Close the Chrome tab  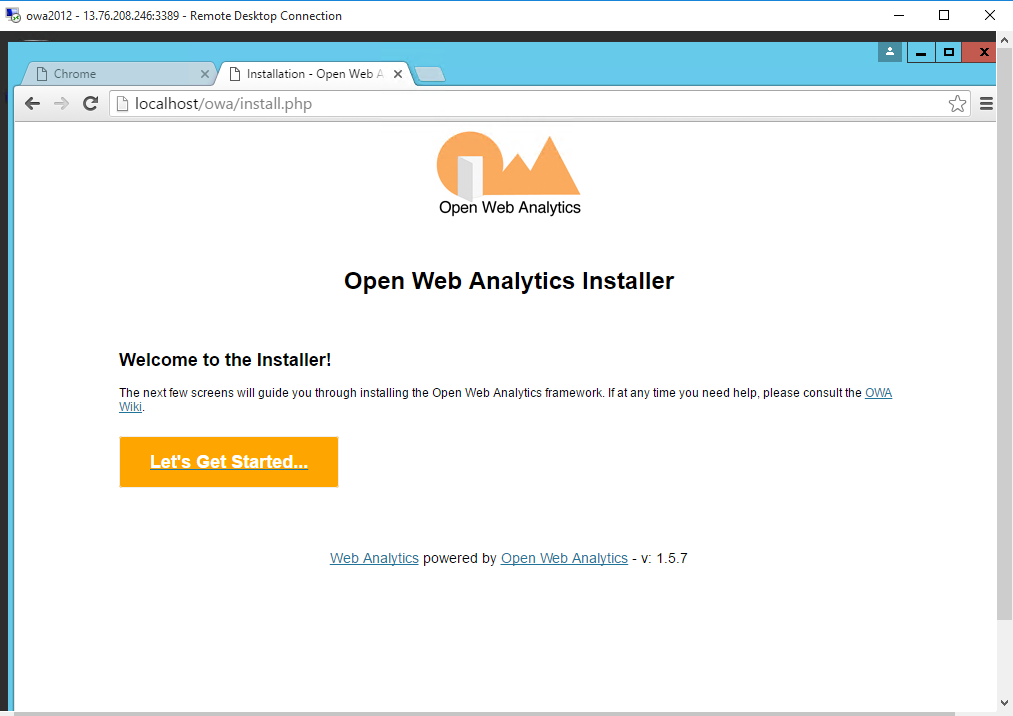(205, 73)
